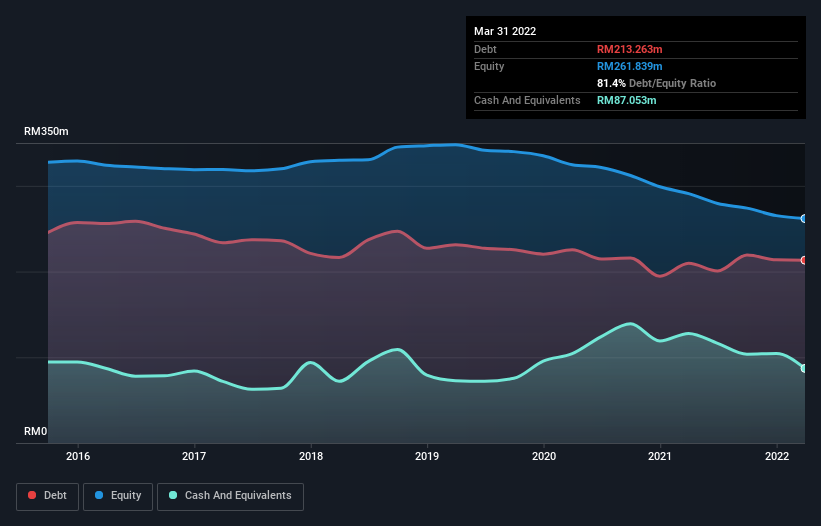Click Cash And Equivalents tooltip label
The image size is (821, 526).
coord(527,100)
